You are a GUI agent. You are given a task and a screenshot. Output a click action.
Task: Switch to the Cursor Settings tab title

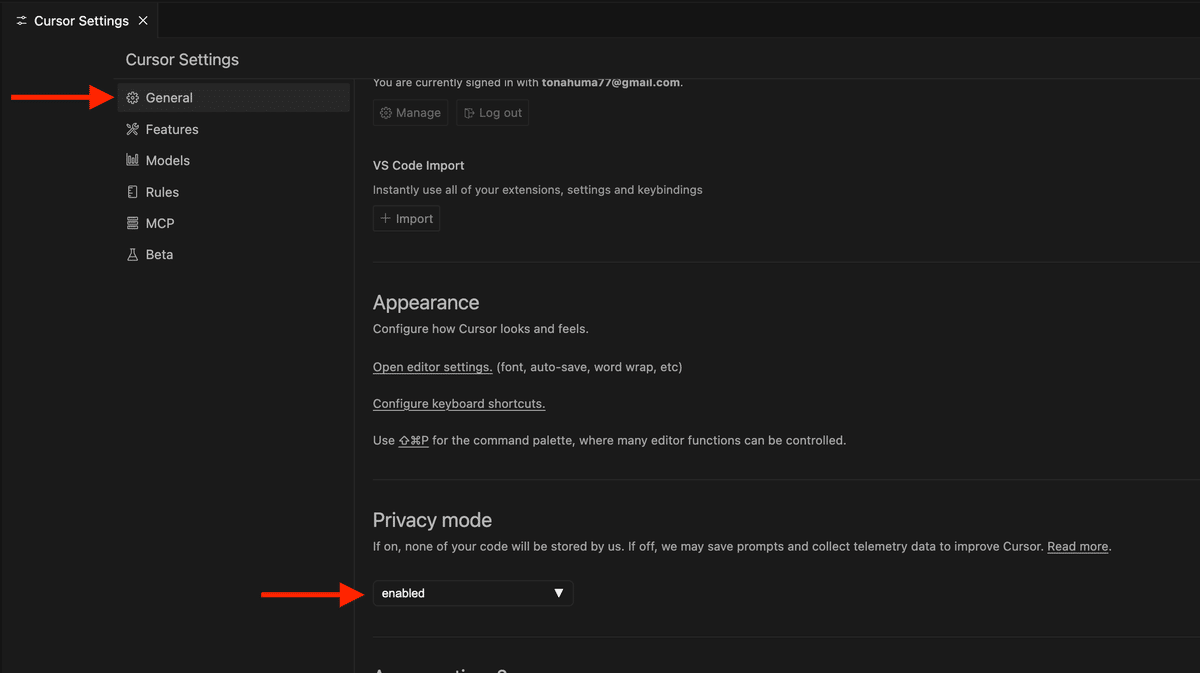click(81, 21)
